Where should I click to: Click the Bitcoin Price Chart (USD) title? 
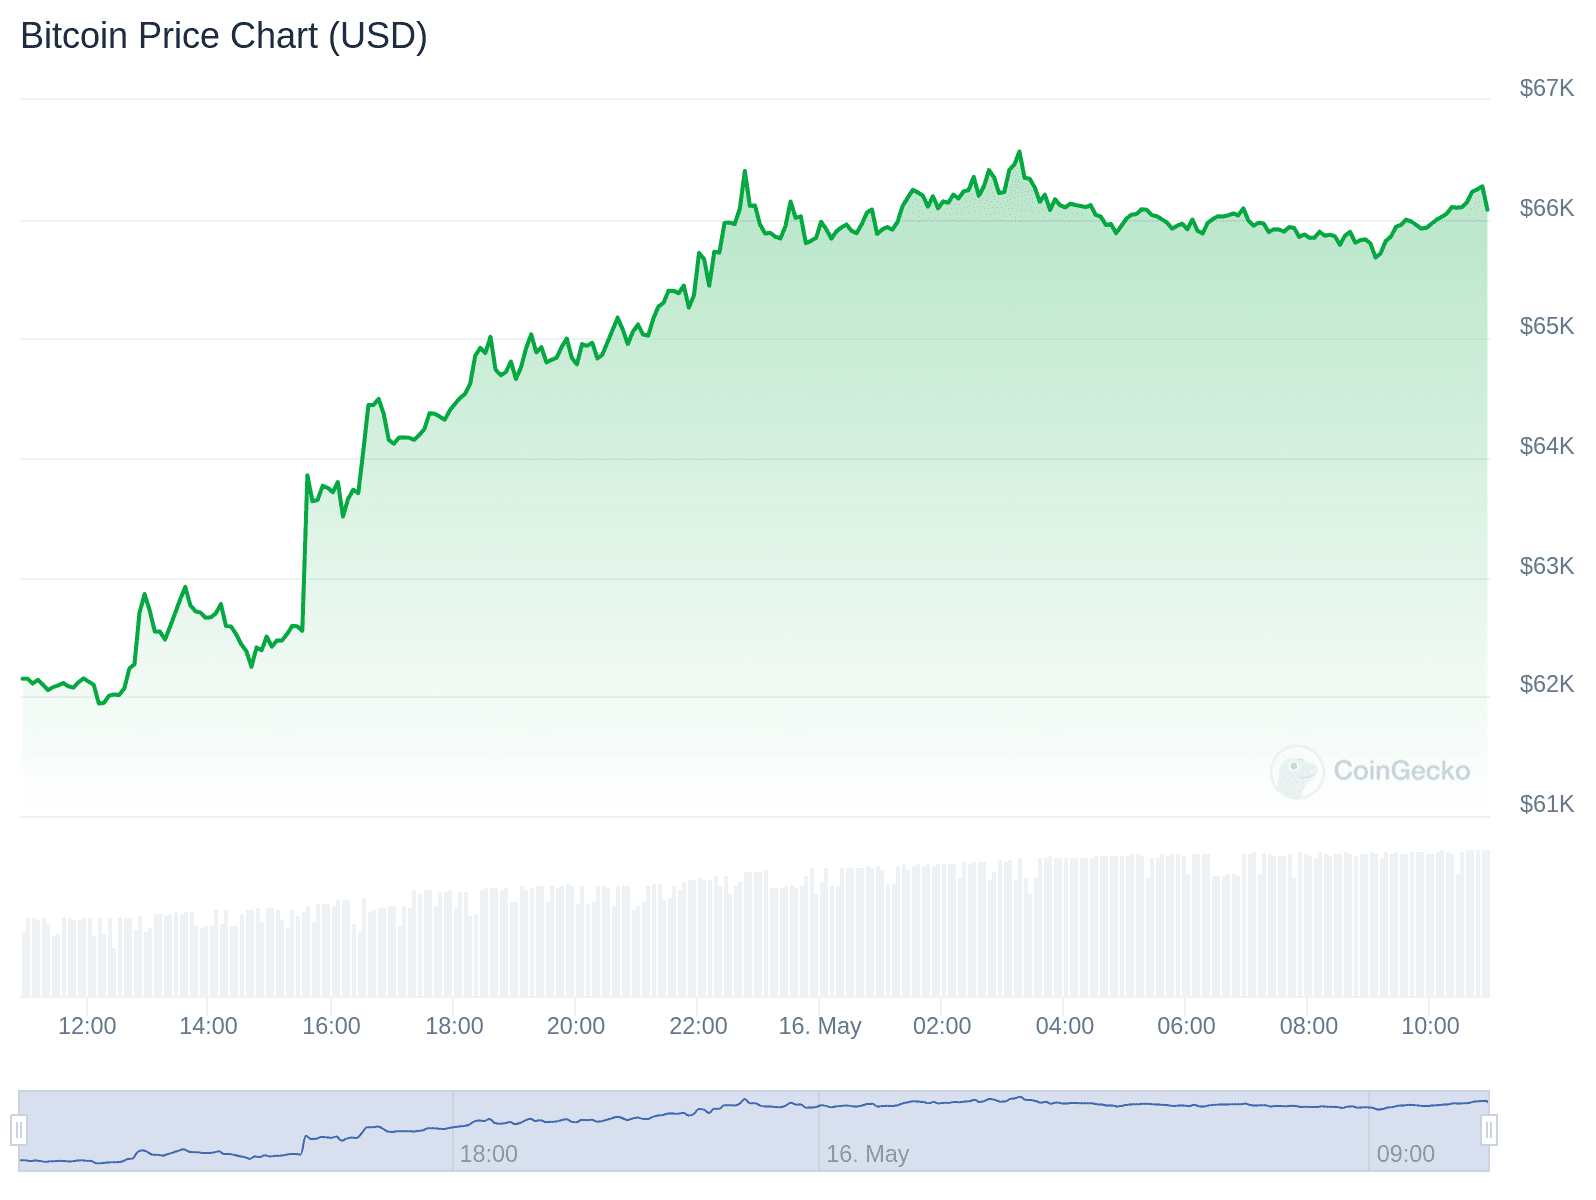224,36
